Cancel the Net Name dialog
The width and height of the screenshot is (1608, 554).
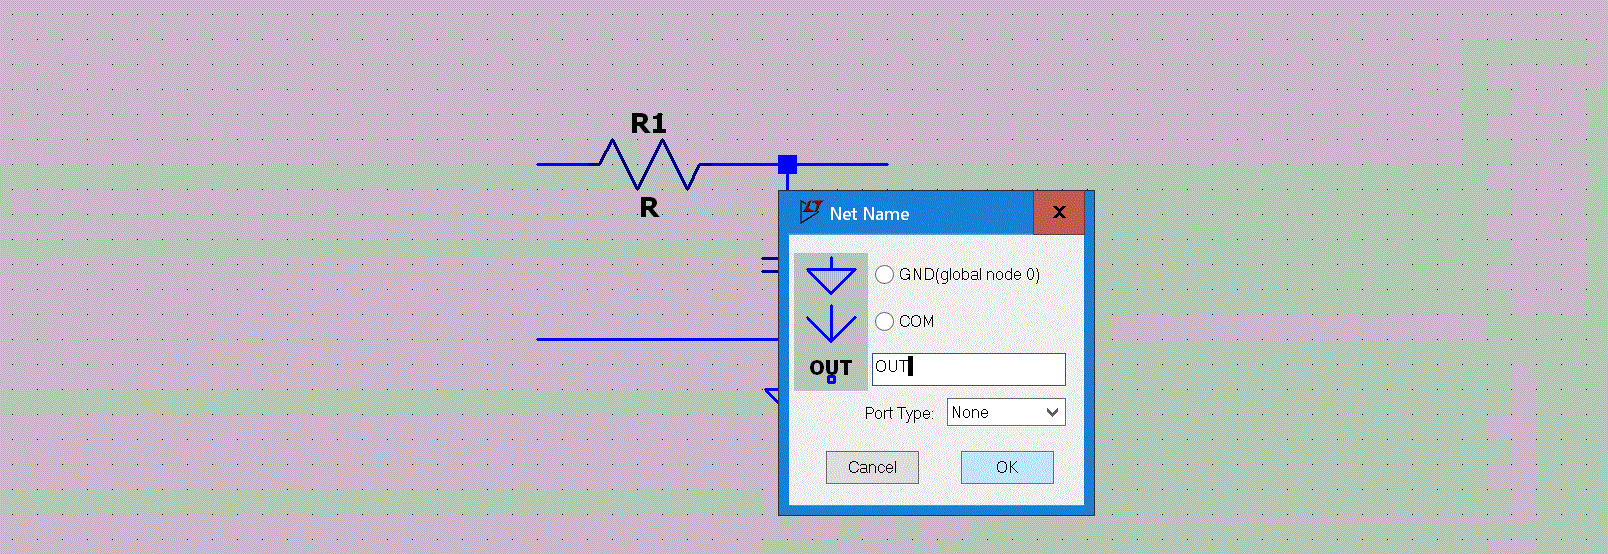tap(872, 467)
